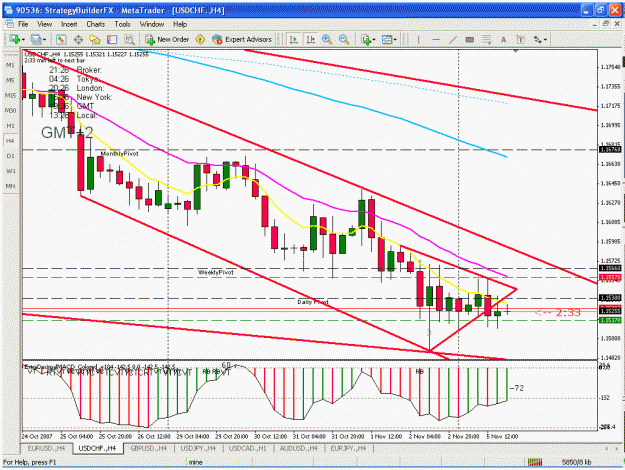Click the MonthlyPivot label on chart

tap(120, 154)
